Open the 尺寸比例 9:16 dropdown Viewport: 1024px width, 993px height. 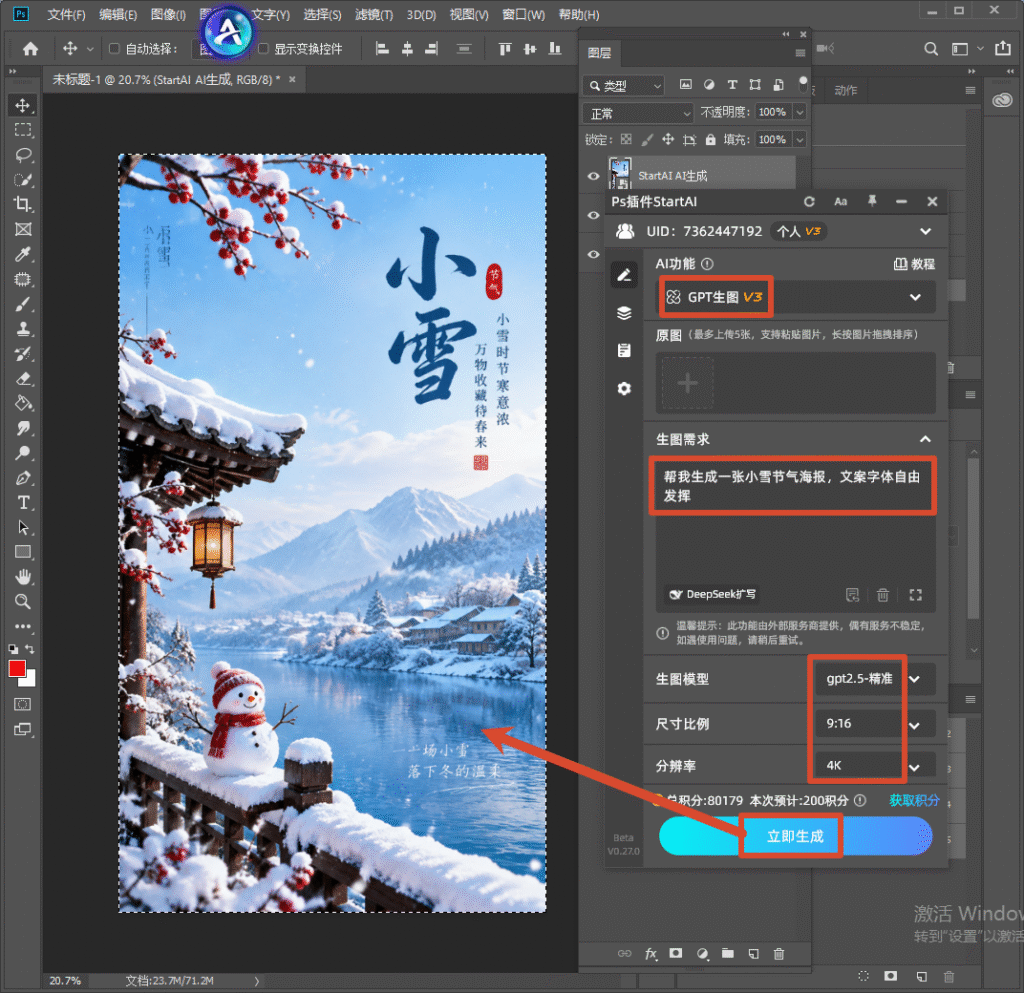pos(875,724)
